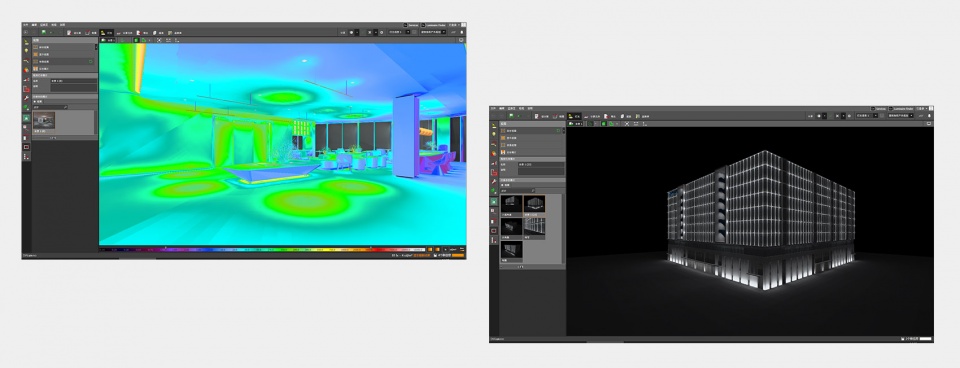Click thumbnail list scrollbar in building window

click(562, 229)
